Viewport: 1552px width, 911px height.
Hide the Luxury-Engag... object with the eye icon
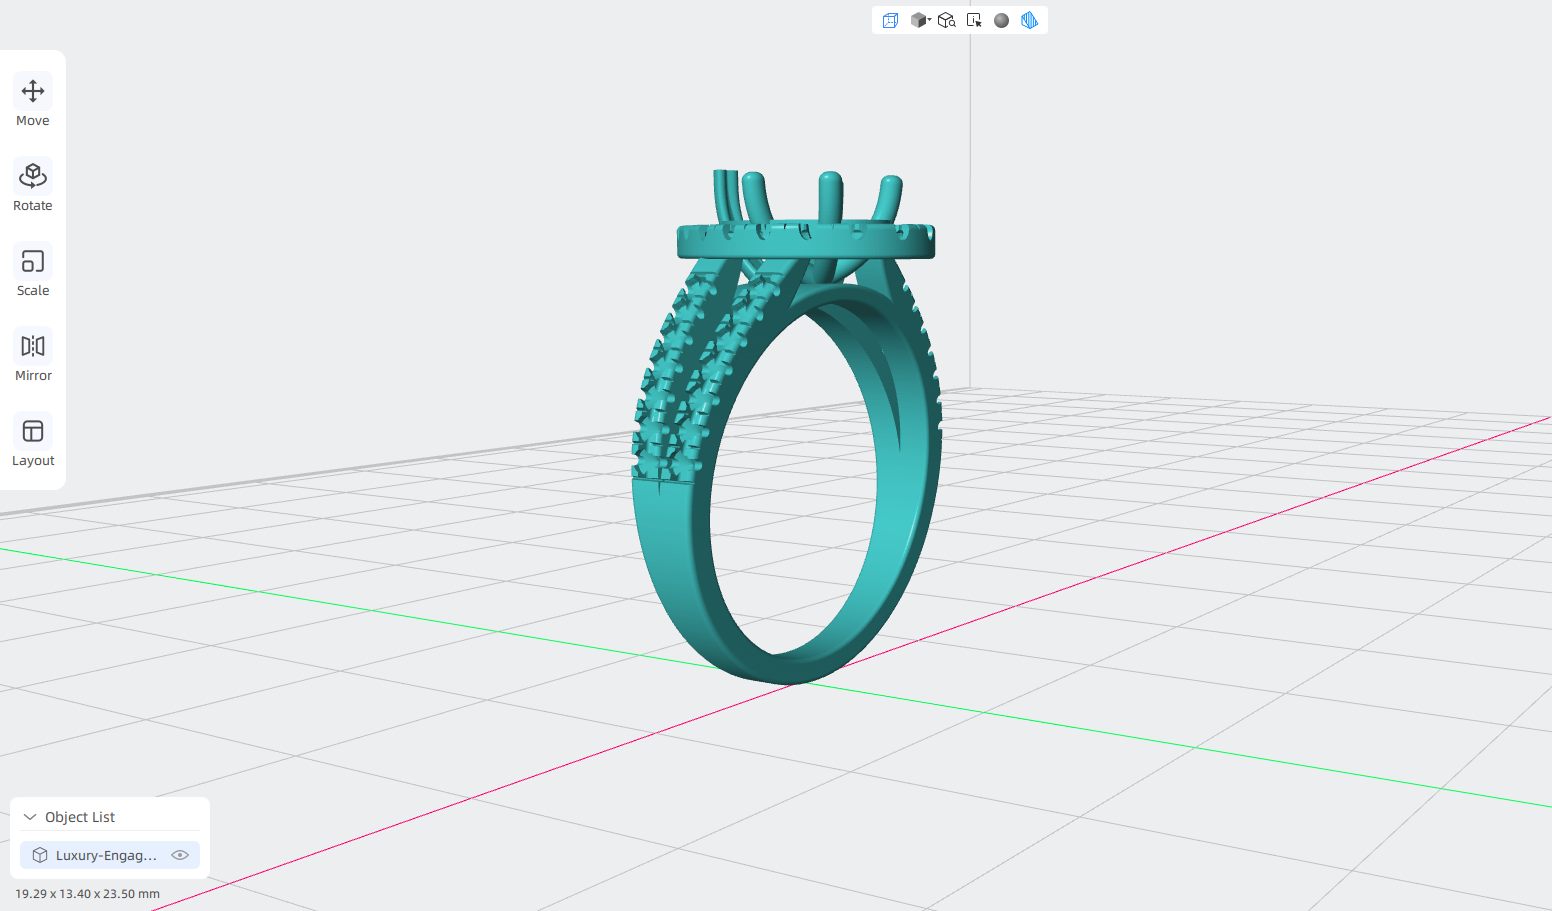(x=180, y=855)
